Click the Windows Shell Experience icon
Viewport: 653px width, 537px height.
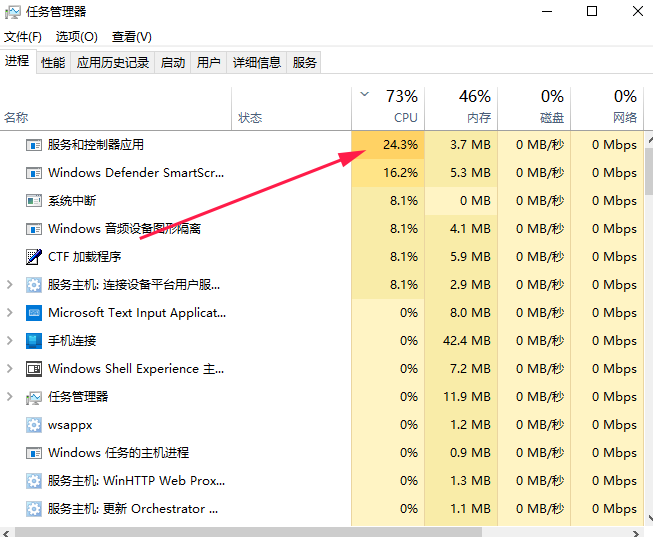tap(34, 369)
